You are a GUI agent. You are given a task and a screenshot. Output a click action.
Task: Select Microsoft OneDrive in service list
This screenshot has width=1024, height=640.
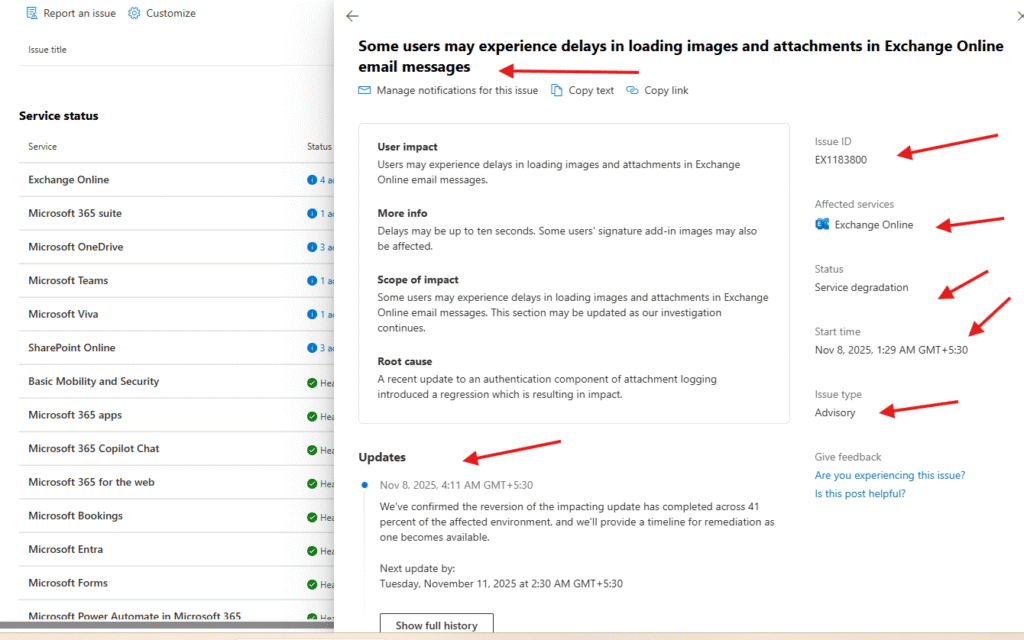(x=75, y=247)
